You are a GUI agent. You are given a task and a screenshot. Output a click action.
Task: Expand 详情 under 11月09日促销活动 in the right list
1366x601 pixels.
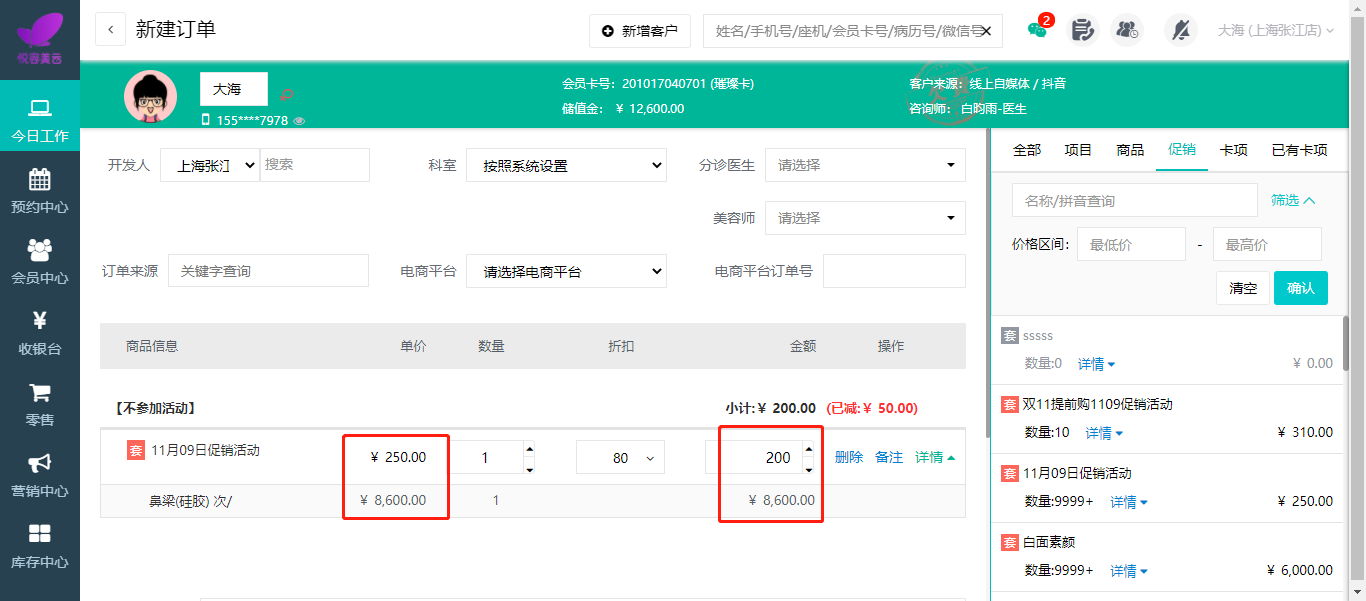[x=1129, y=502]
